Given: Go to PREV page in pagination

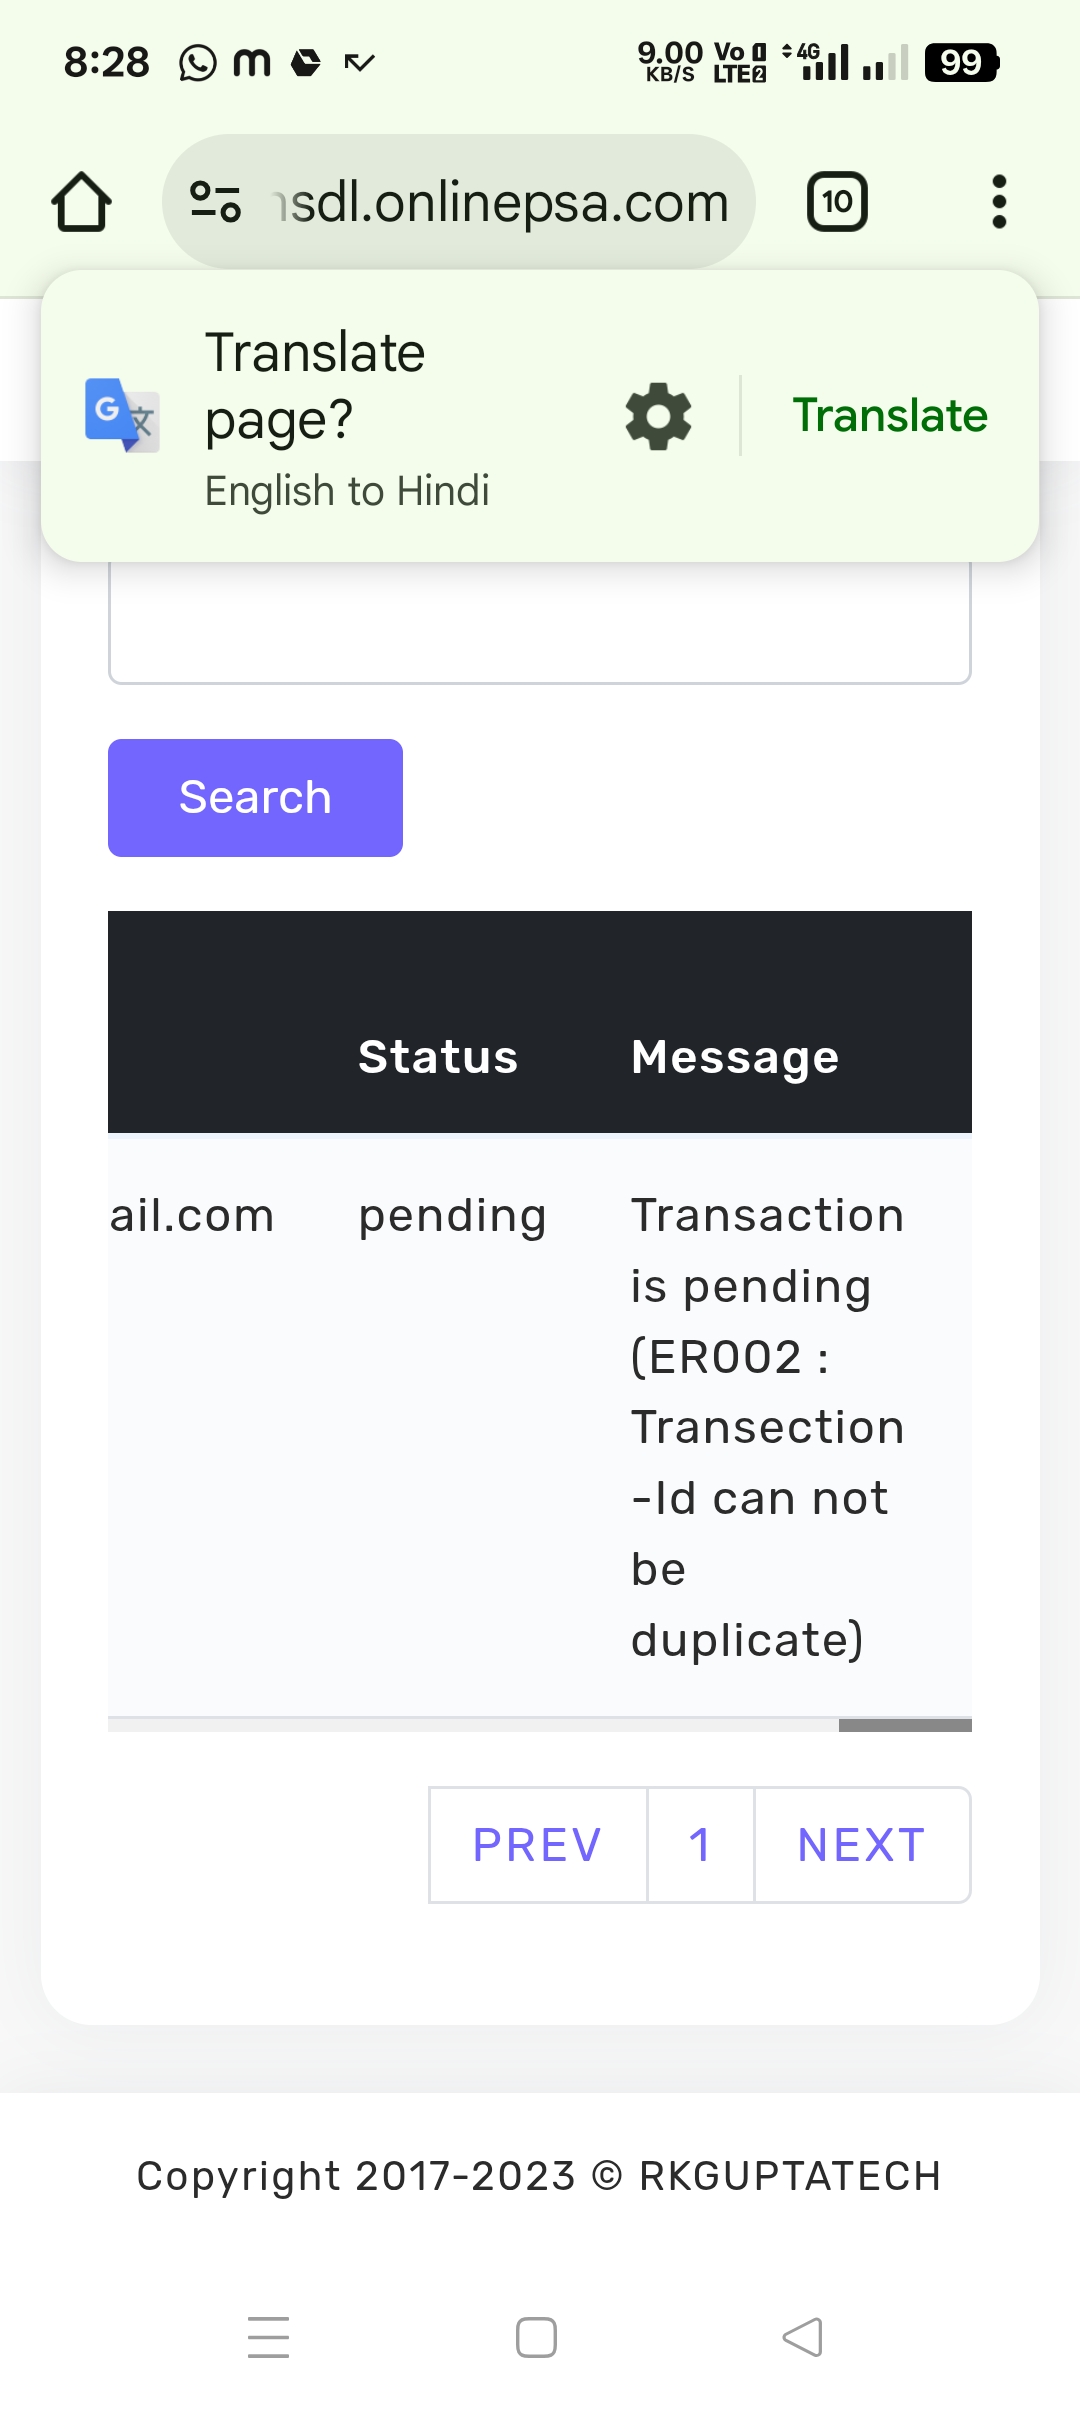Looking at the screenshot, I should tap(538, 1845).
